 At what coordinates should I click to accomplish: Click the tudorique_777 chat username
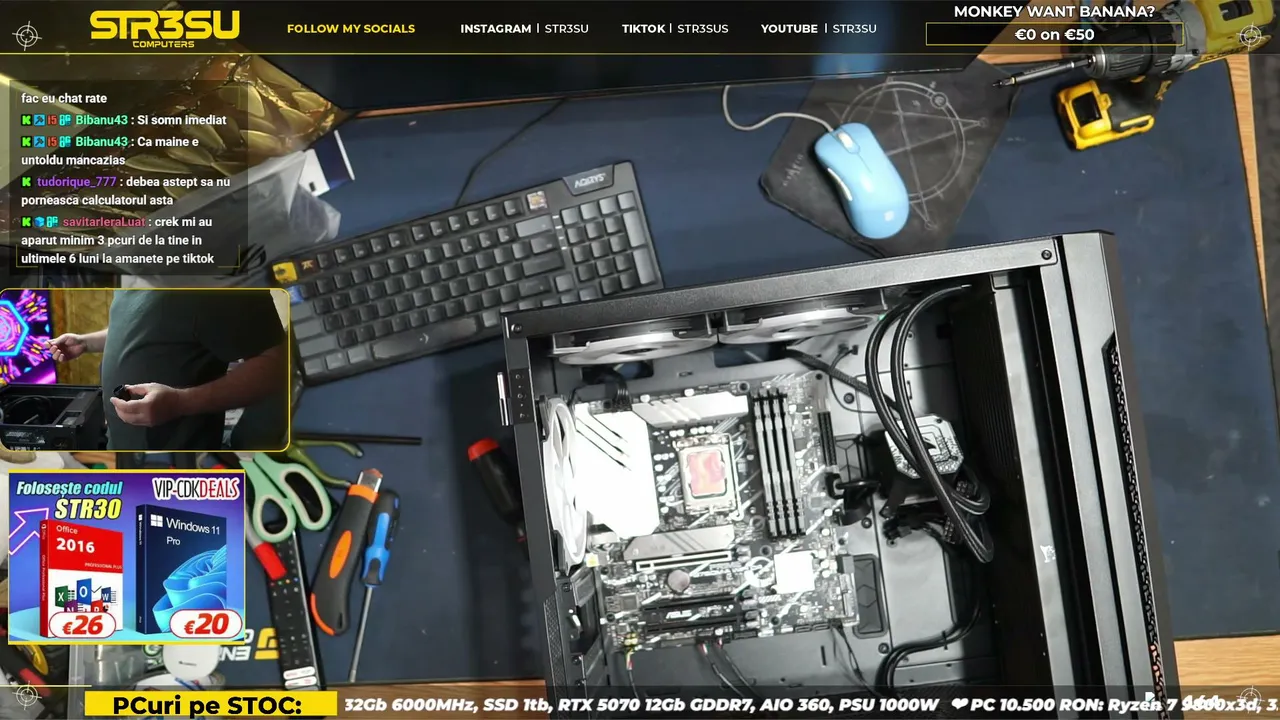click(x=76, y=182)
